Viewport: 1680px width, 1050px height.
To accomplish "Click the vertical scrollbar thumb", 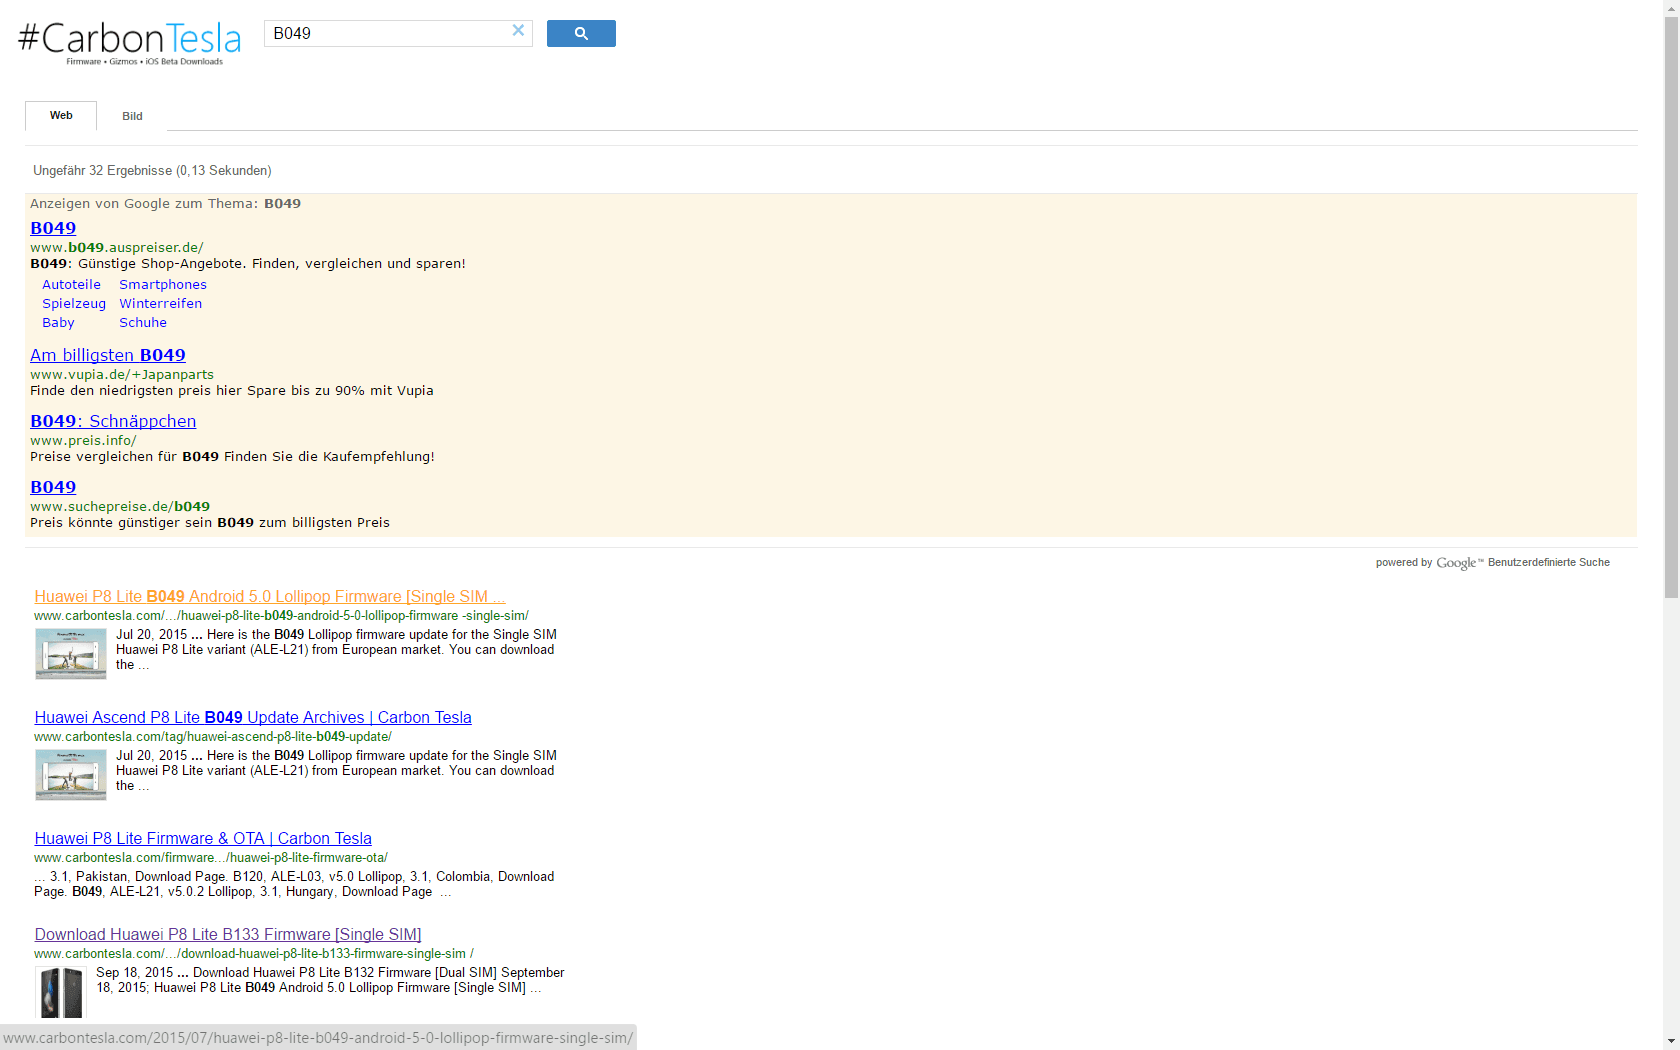I will [x=1671, y=308].
